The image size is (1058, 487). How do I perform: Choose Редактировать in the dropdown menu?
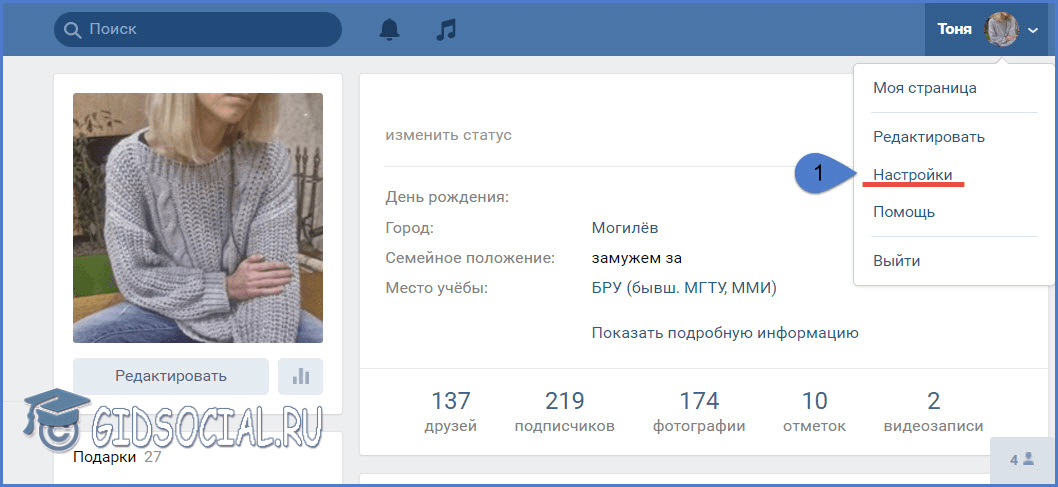(928, 137)
